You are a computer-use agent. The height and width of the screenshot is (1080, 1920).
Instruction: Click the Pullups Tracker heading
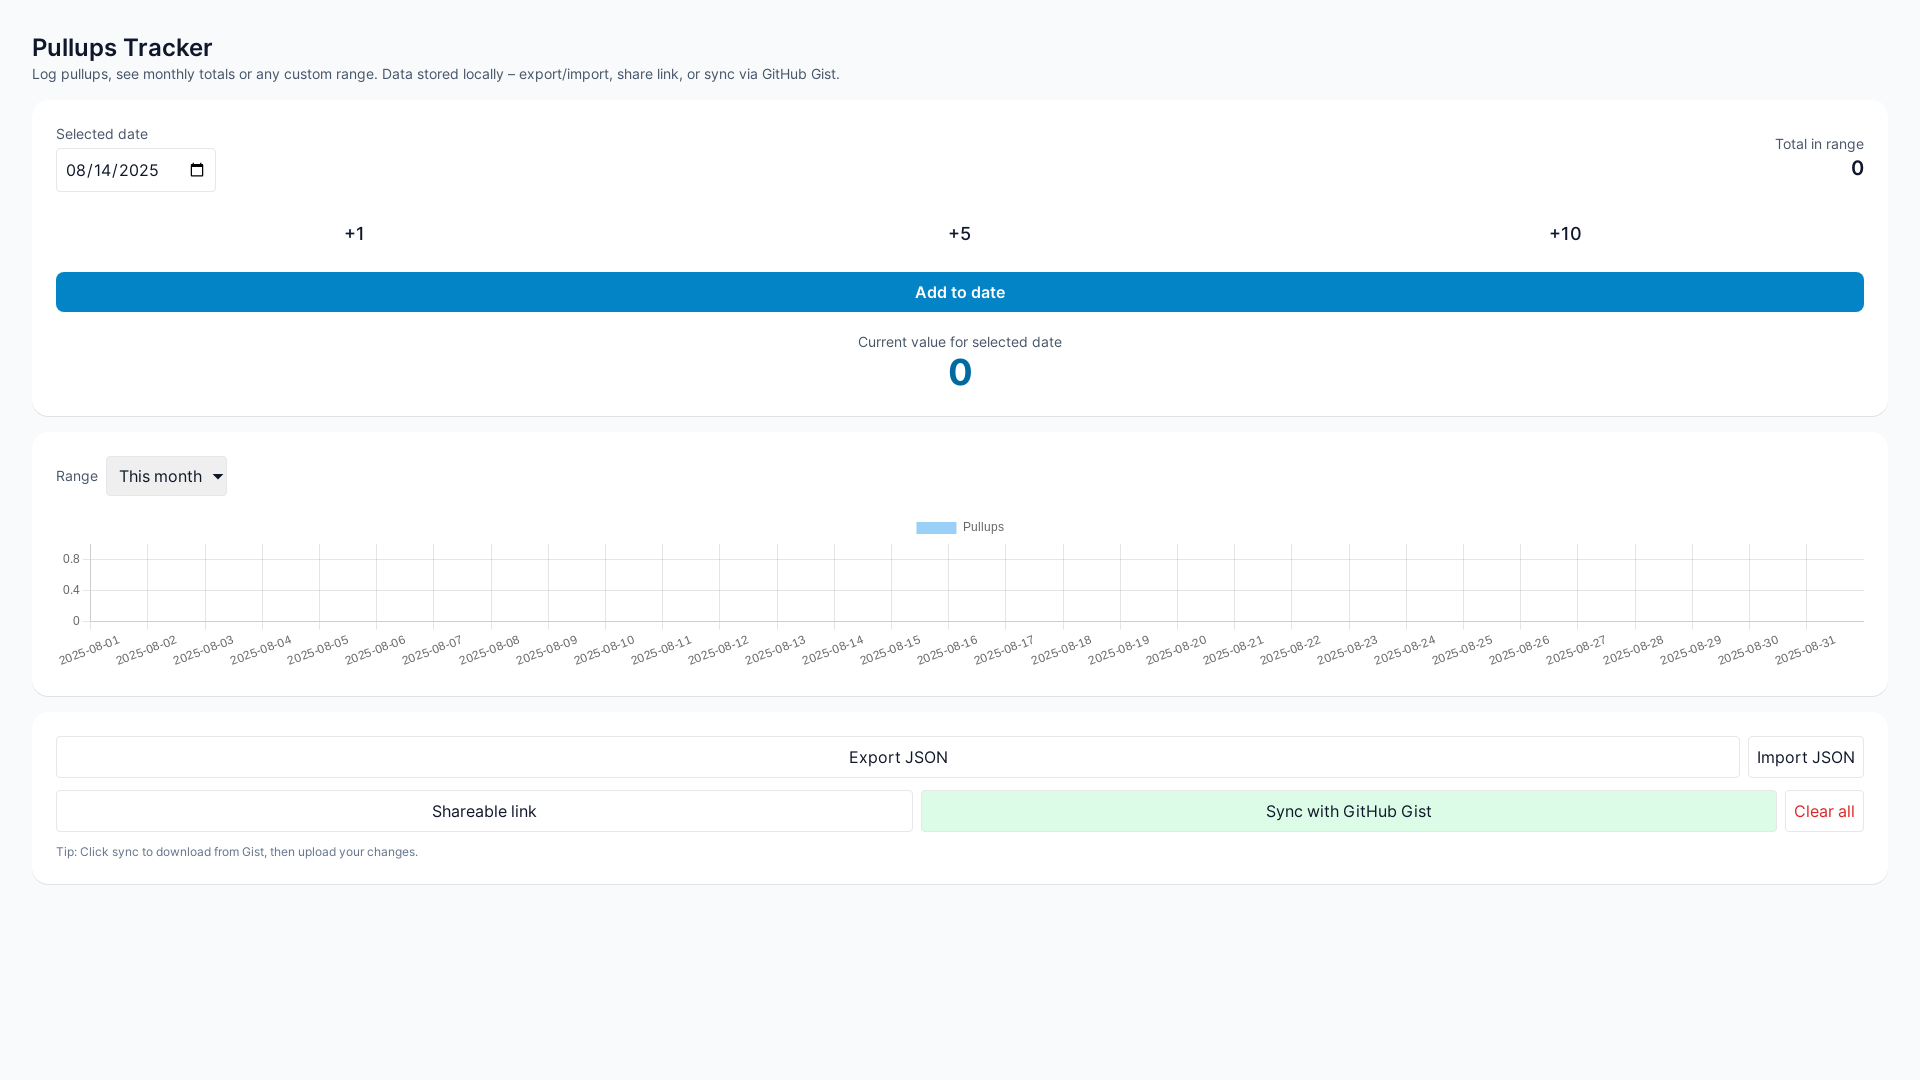pos(122,47)
